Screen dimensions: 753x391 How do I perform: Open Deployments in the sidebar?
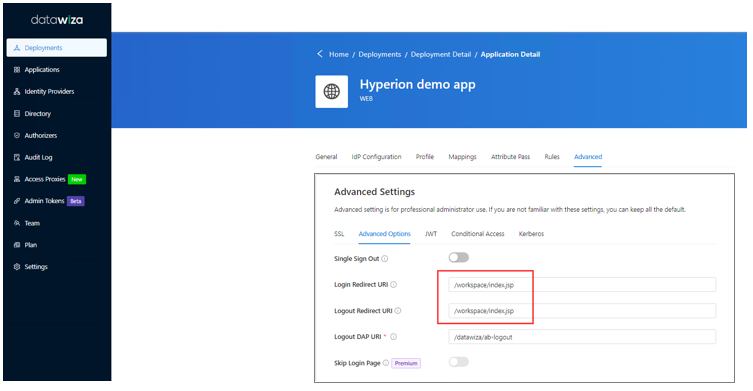(57, 48)
